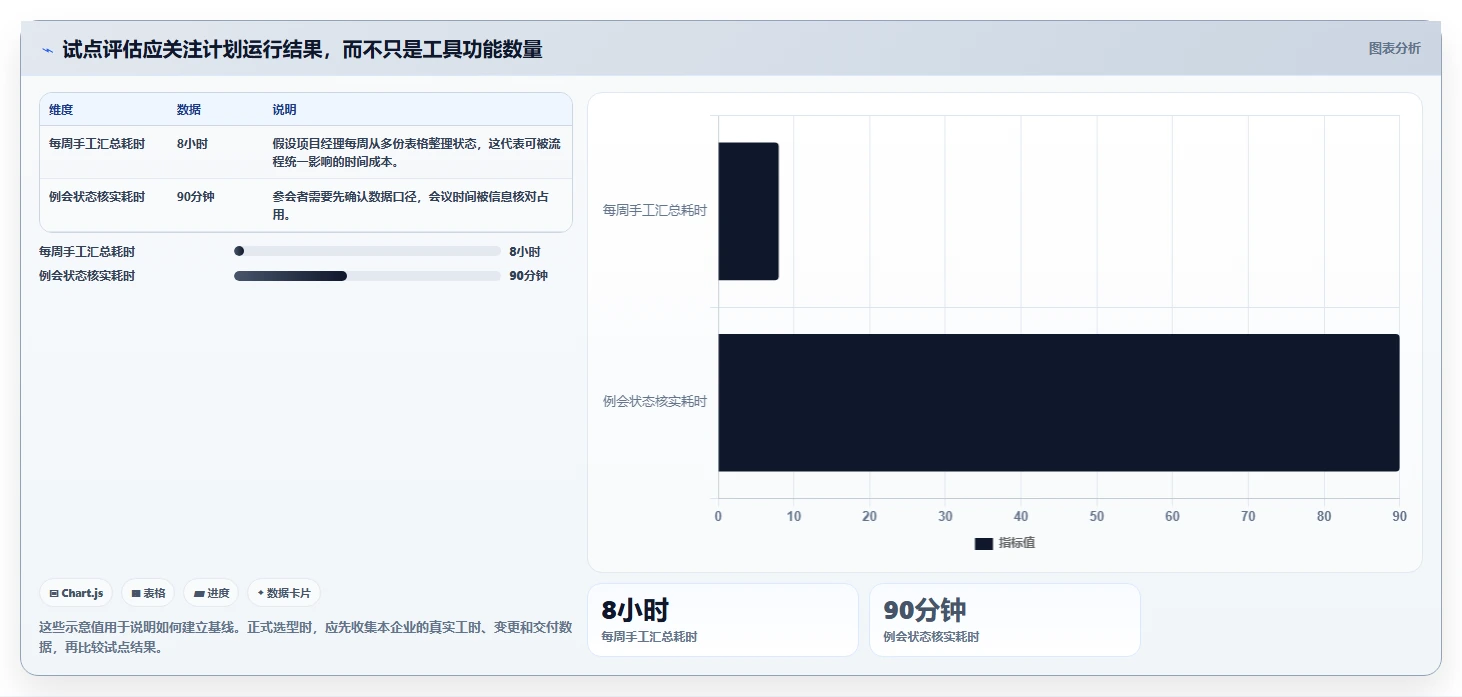Click the 说明 column header

[x=284, y=110]
